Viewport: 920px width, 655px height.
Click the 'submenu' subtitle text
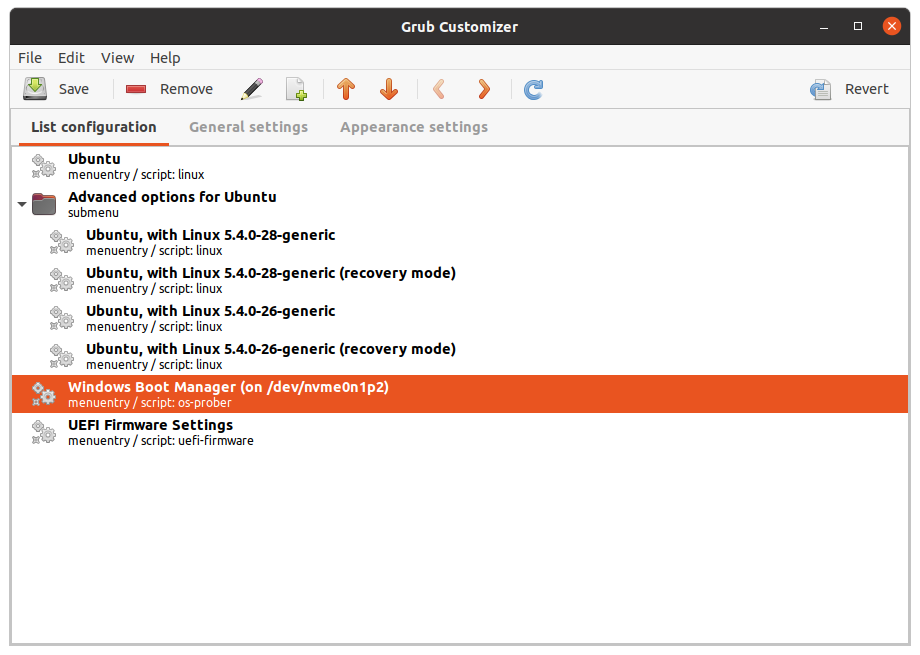pyautogui.click(x=93, y=213)
